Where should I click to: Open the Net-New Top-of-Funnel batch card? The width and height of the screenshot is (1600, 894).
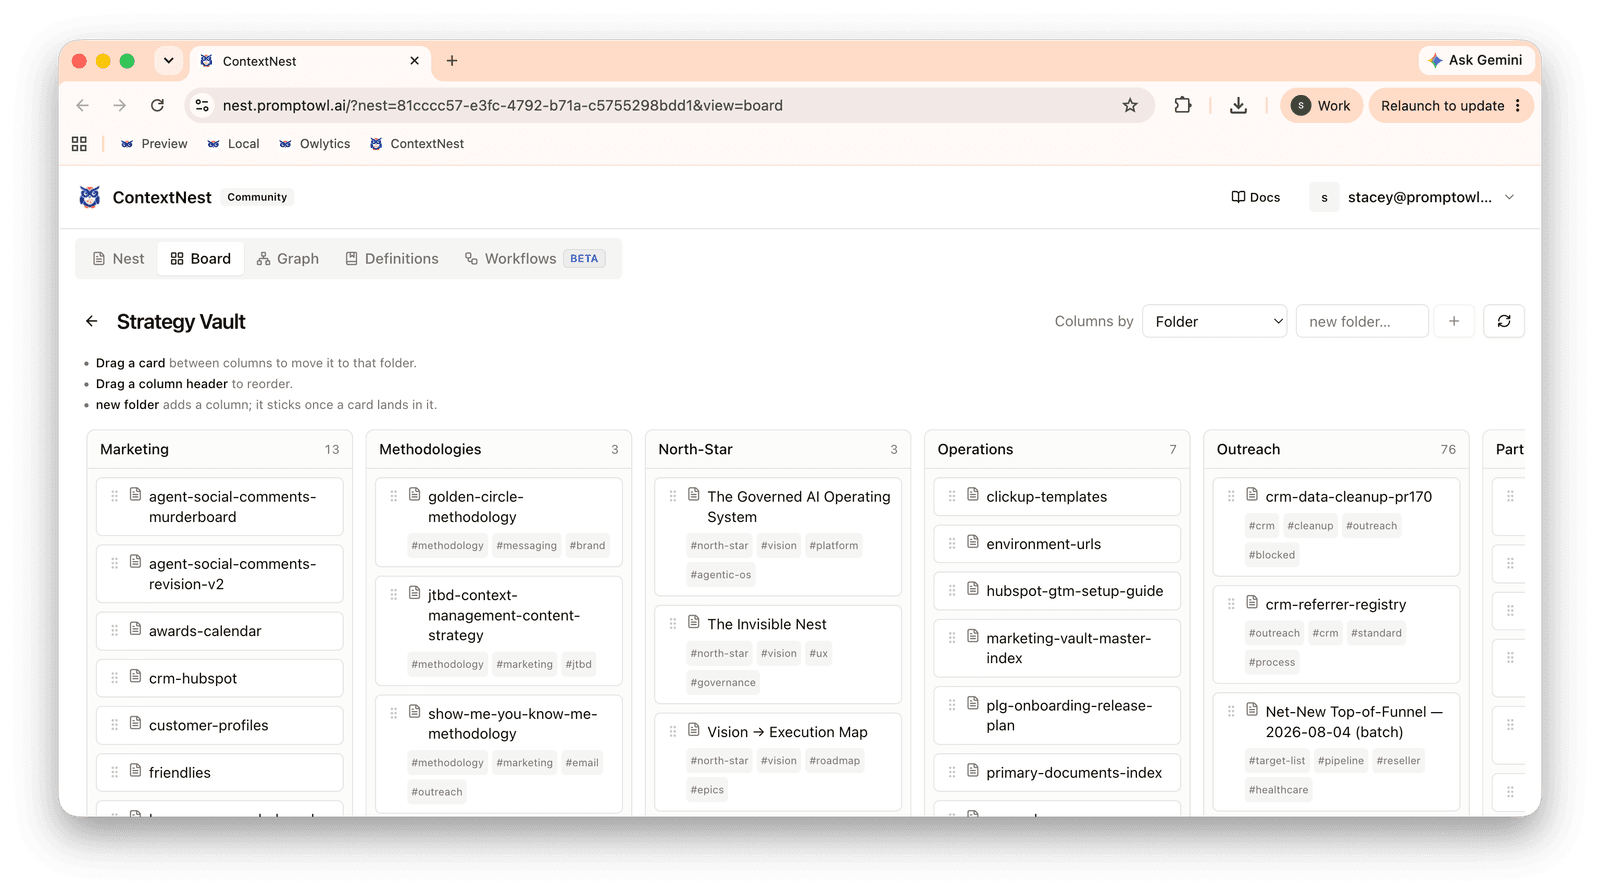1336,751
